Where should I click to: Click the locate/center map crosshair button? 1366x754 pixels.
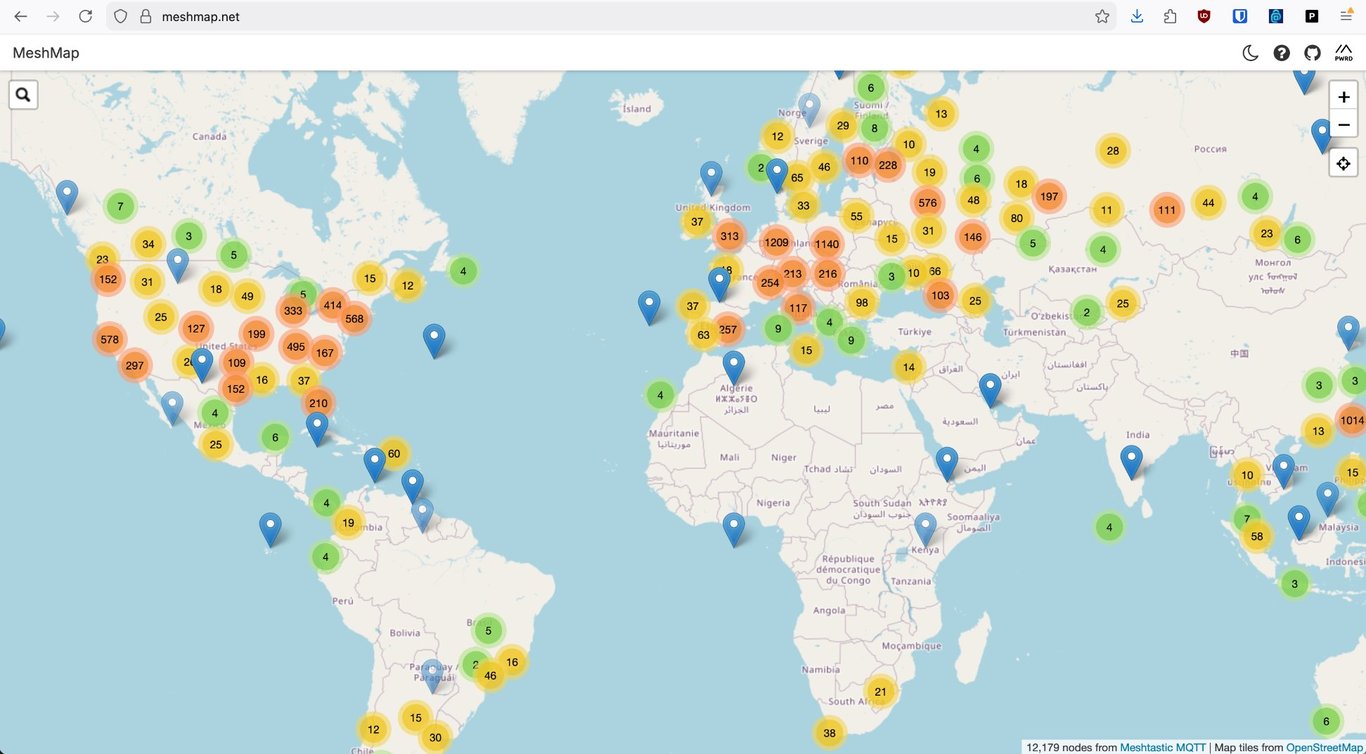point(1343,163)
